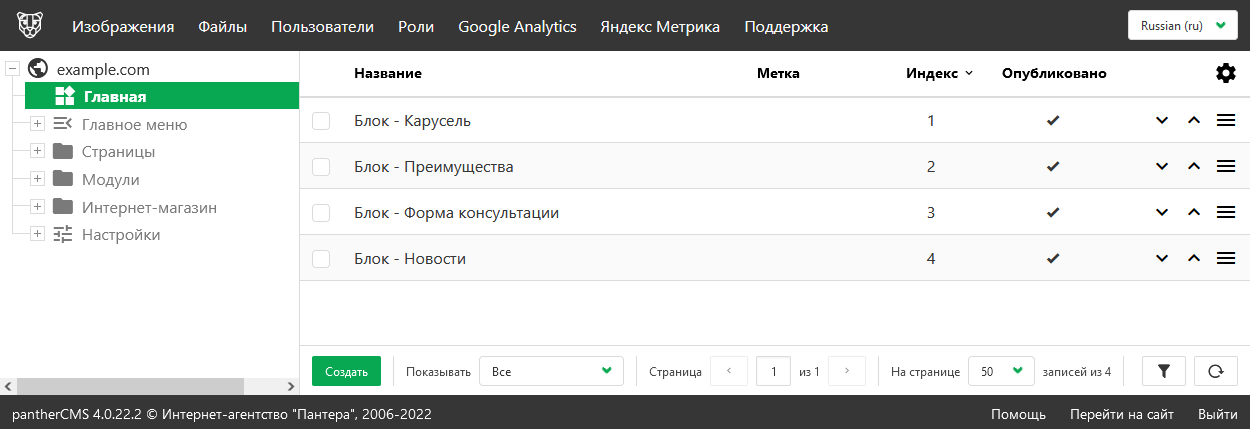Move Блок - Форма консультации row up
Viewport: 1250px width, 429px height.
(x=1193, y=213)
